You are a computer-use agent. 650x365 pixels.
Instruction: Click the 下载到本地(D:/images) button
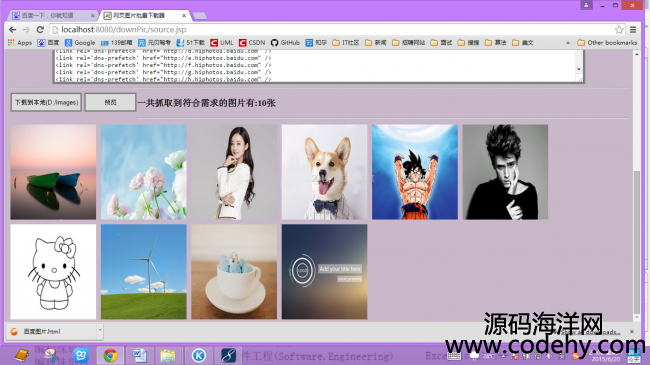pos(46,102)
